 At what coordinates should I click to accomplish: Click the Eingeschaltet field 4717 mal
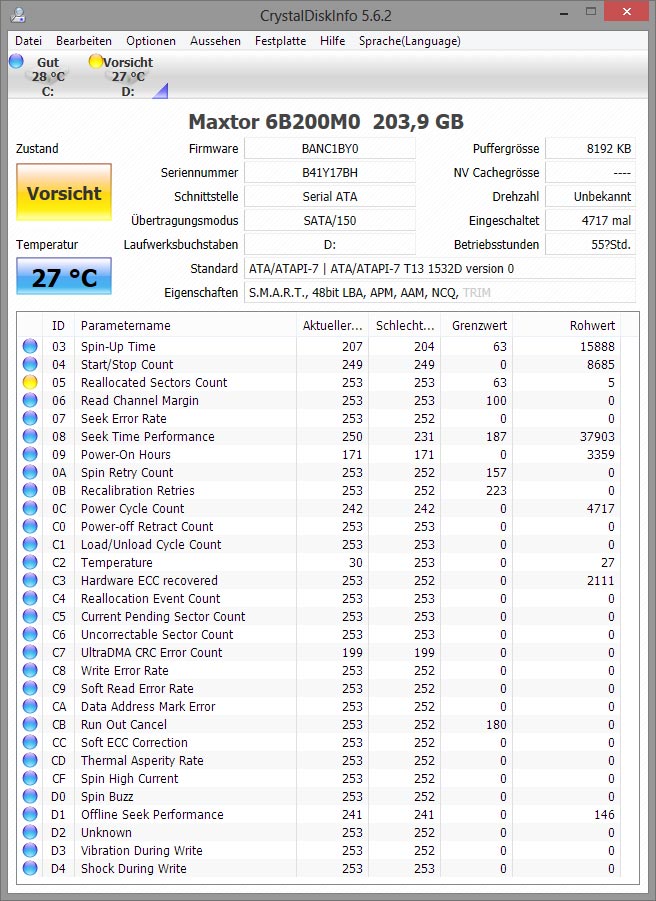590,220
